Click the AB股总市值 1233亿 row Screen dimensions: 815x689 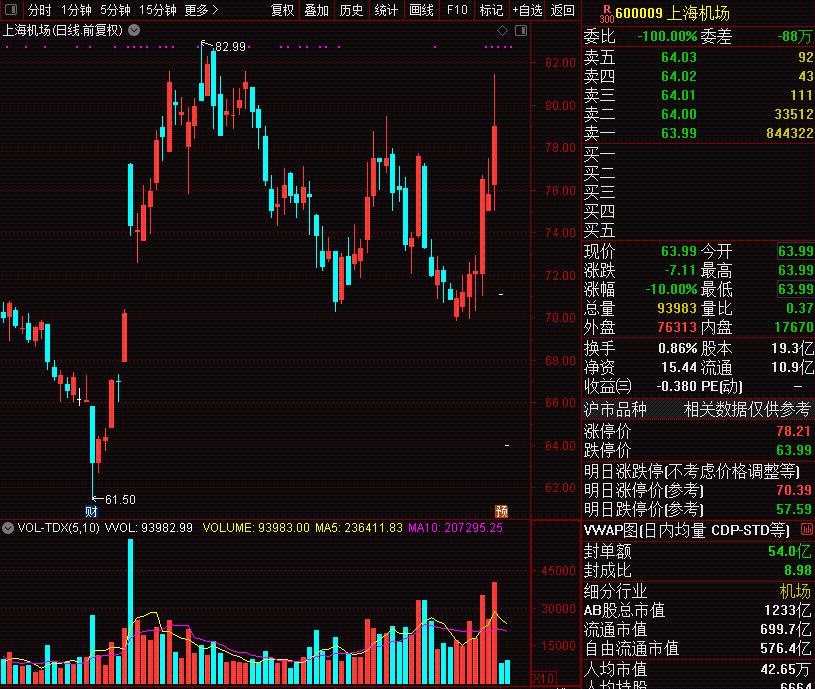coord(698,611)
